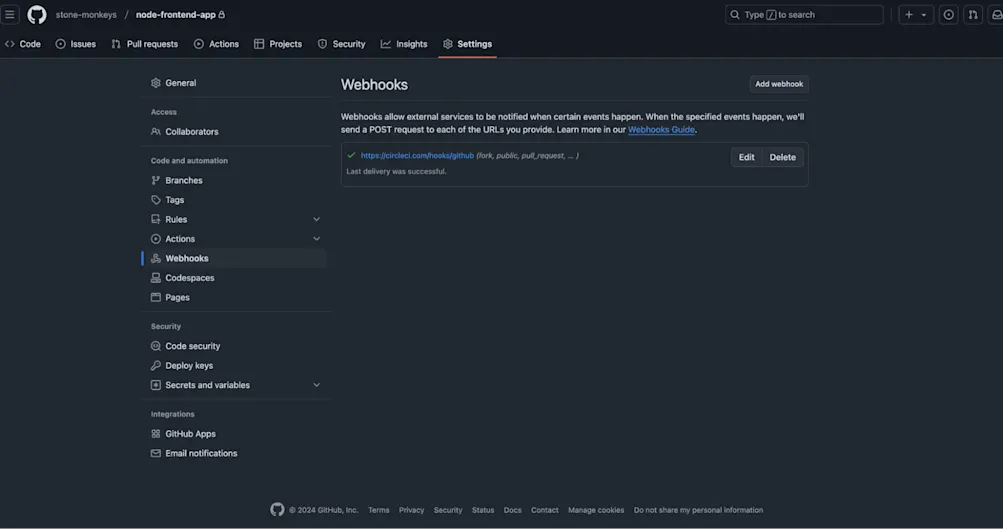Click the plus 'create new' icon
The image size is (1003, 529).
[x=908, y=15]
